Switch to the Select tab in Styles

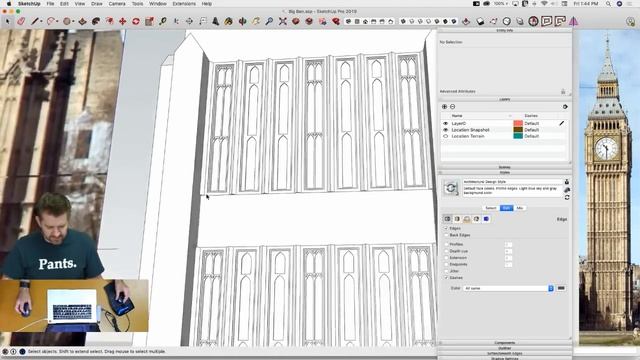coord(491,208)
